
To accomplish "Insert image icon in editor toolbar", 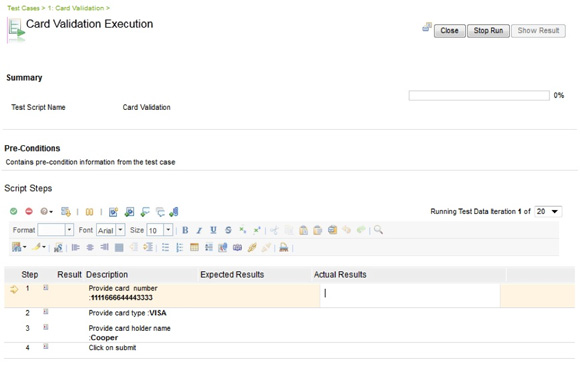I will click(223, 247).
